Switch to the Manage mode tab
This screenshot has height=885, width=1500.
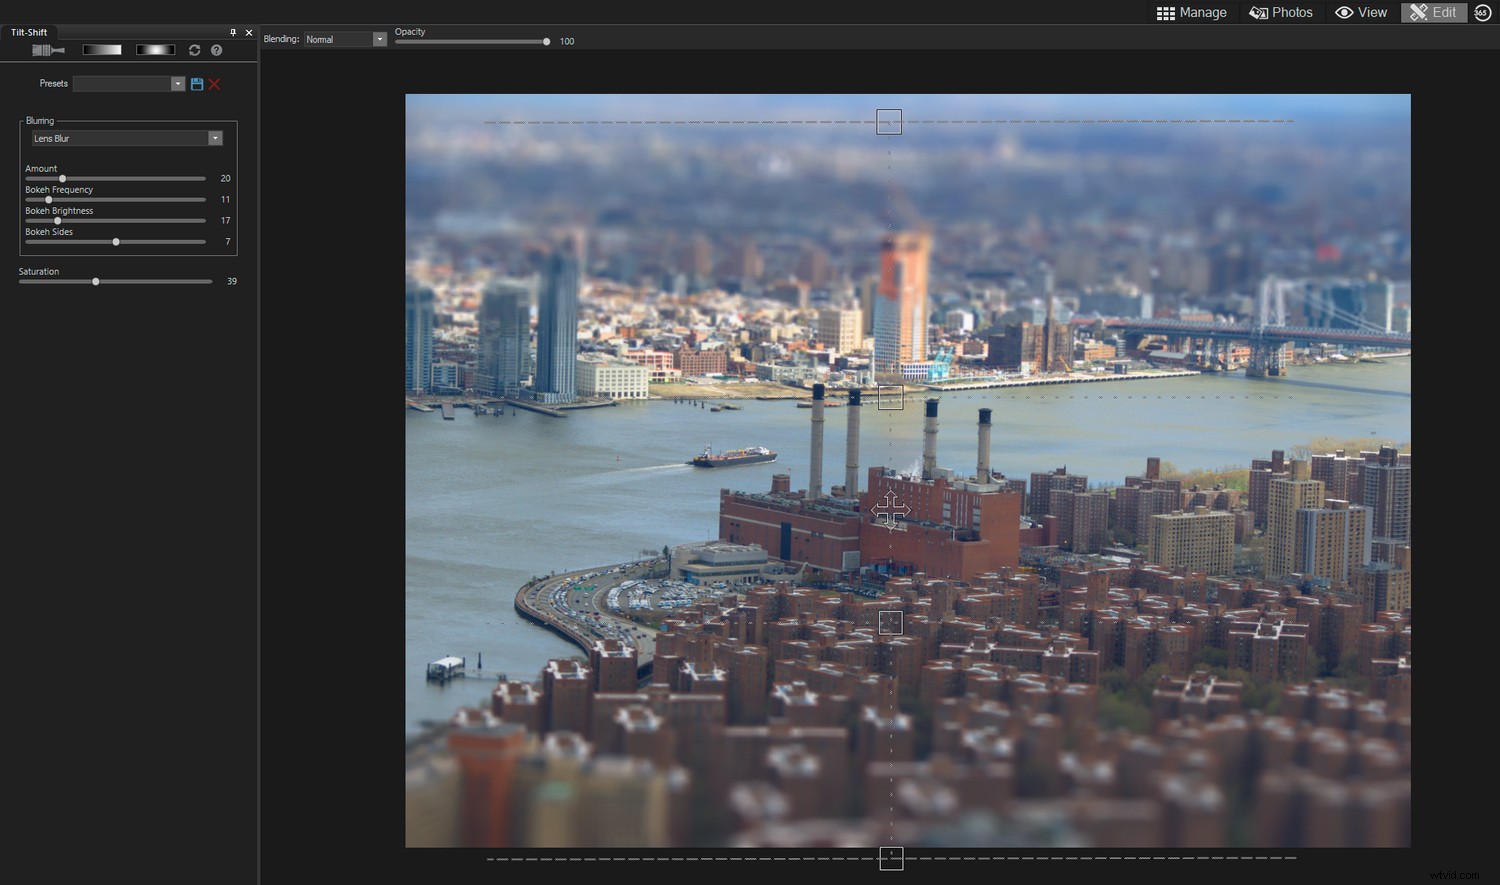tap(1191, 12)
